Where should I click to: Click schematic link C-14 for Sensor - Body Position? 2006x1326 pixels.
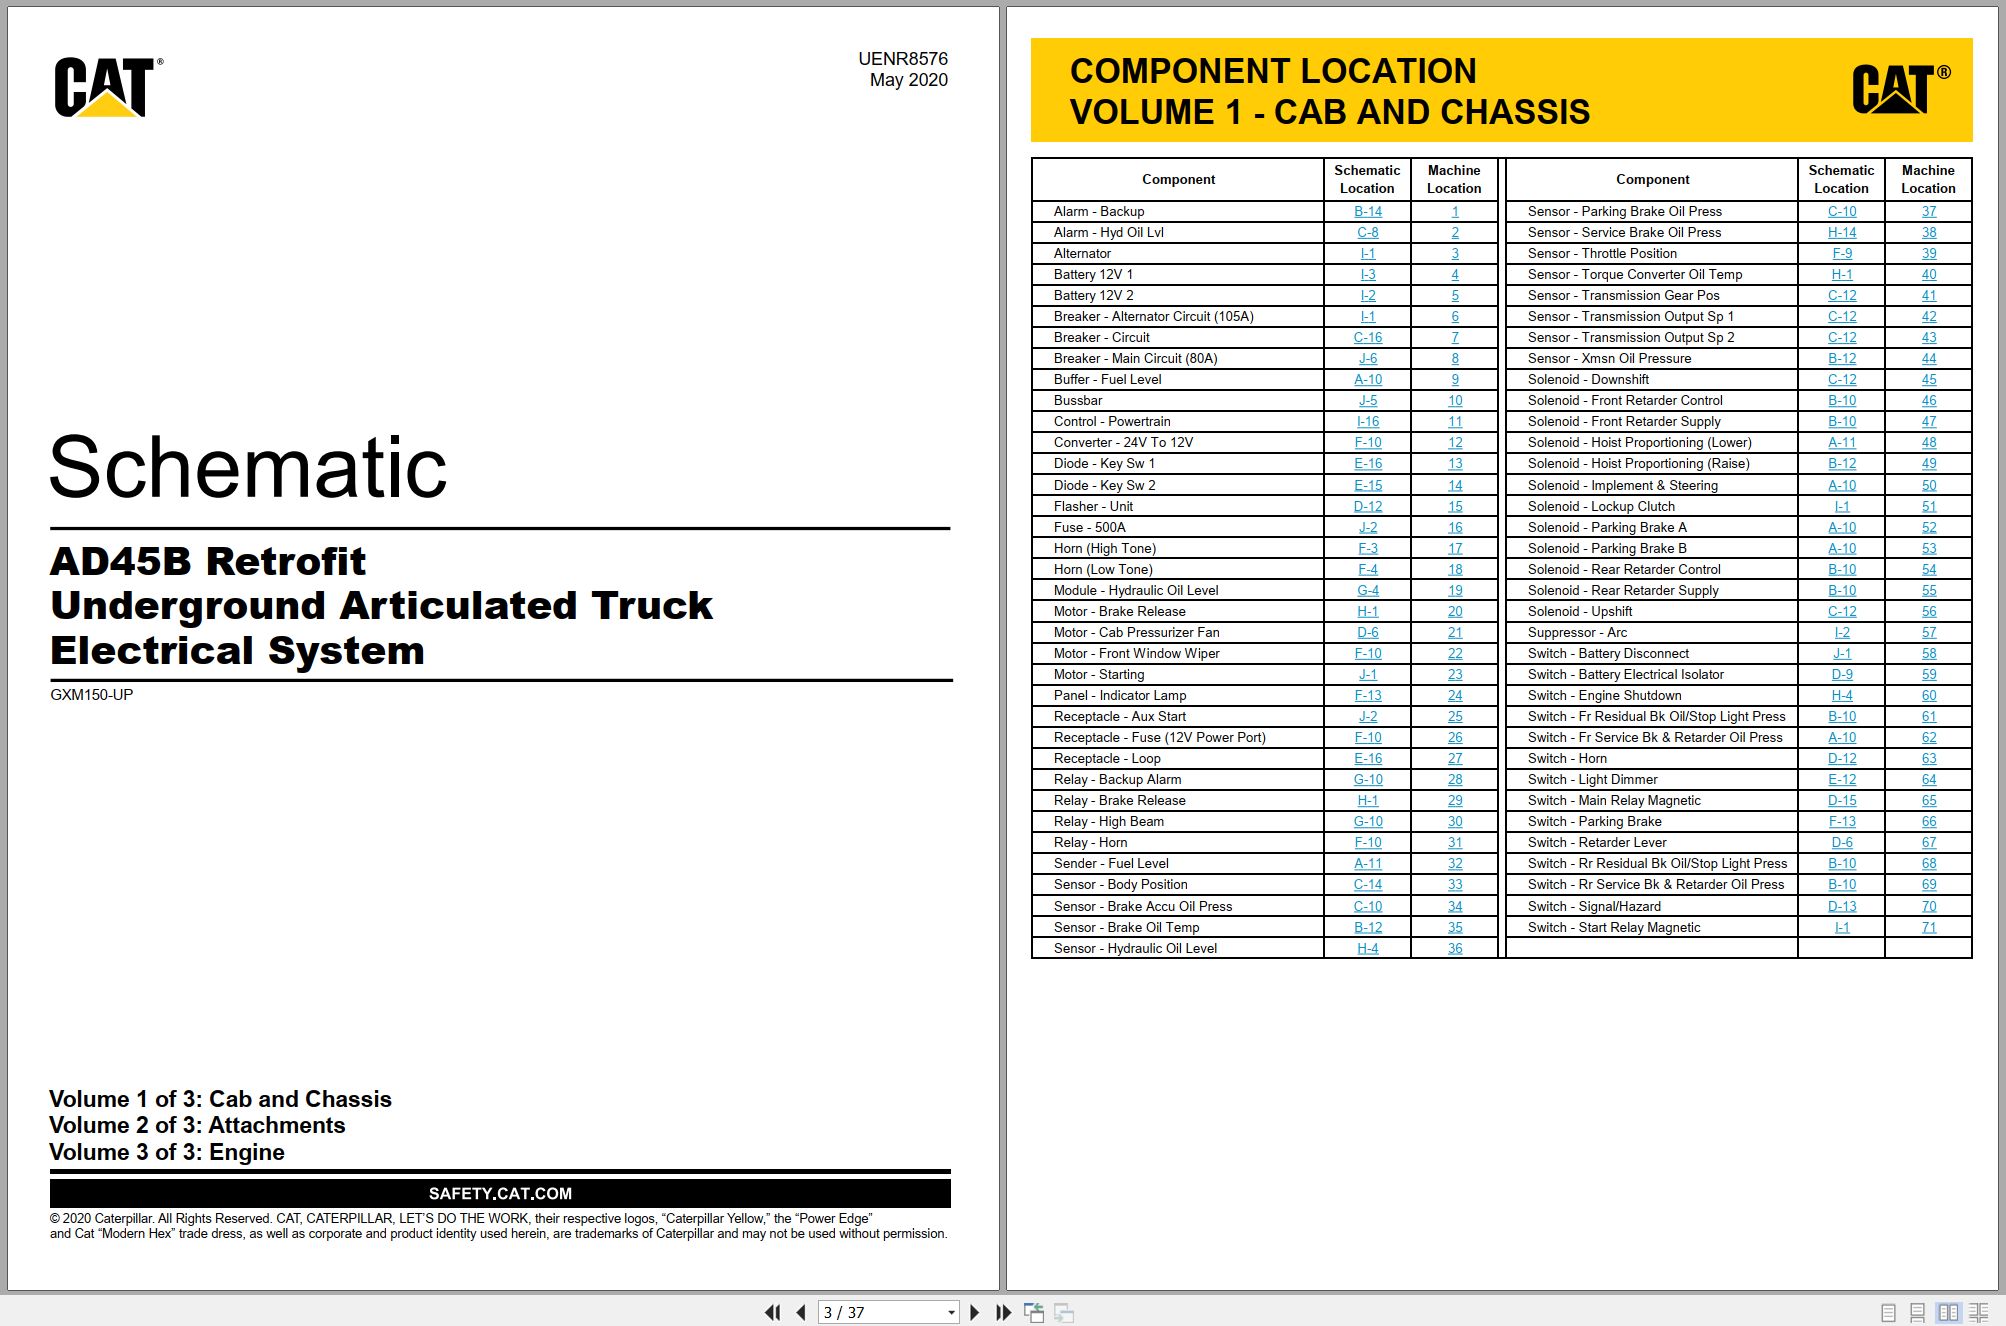[1367, 884]
